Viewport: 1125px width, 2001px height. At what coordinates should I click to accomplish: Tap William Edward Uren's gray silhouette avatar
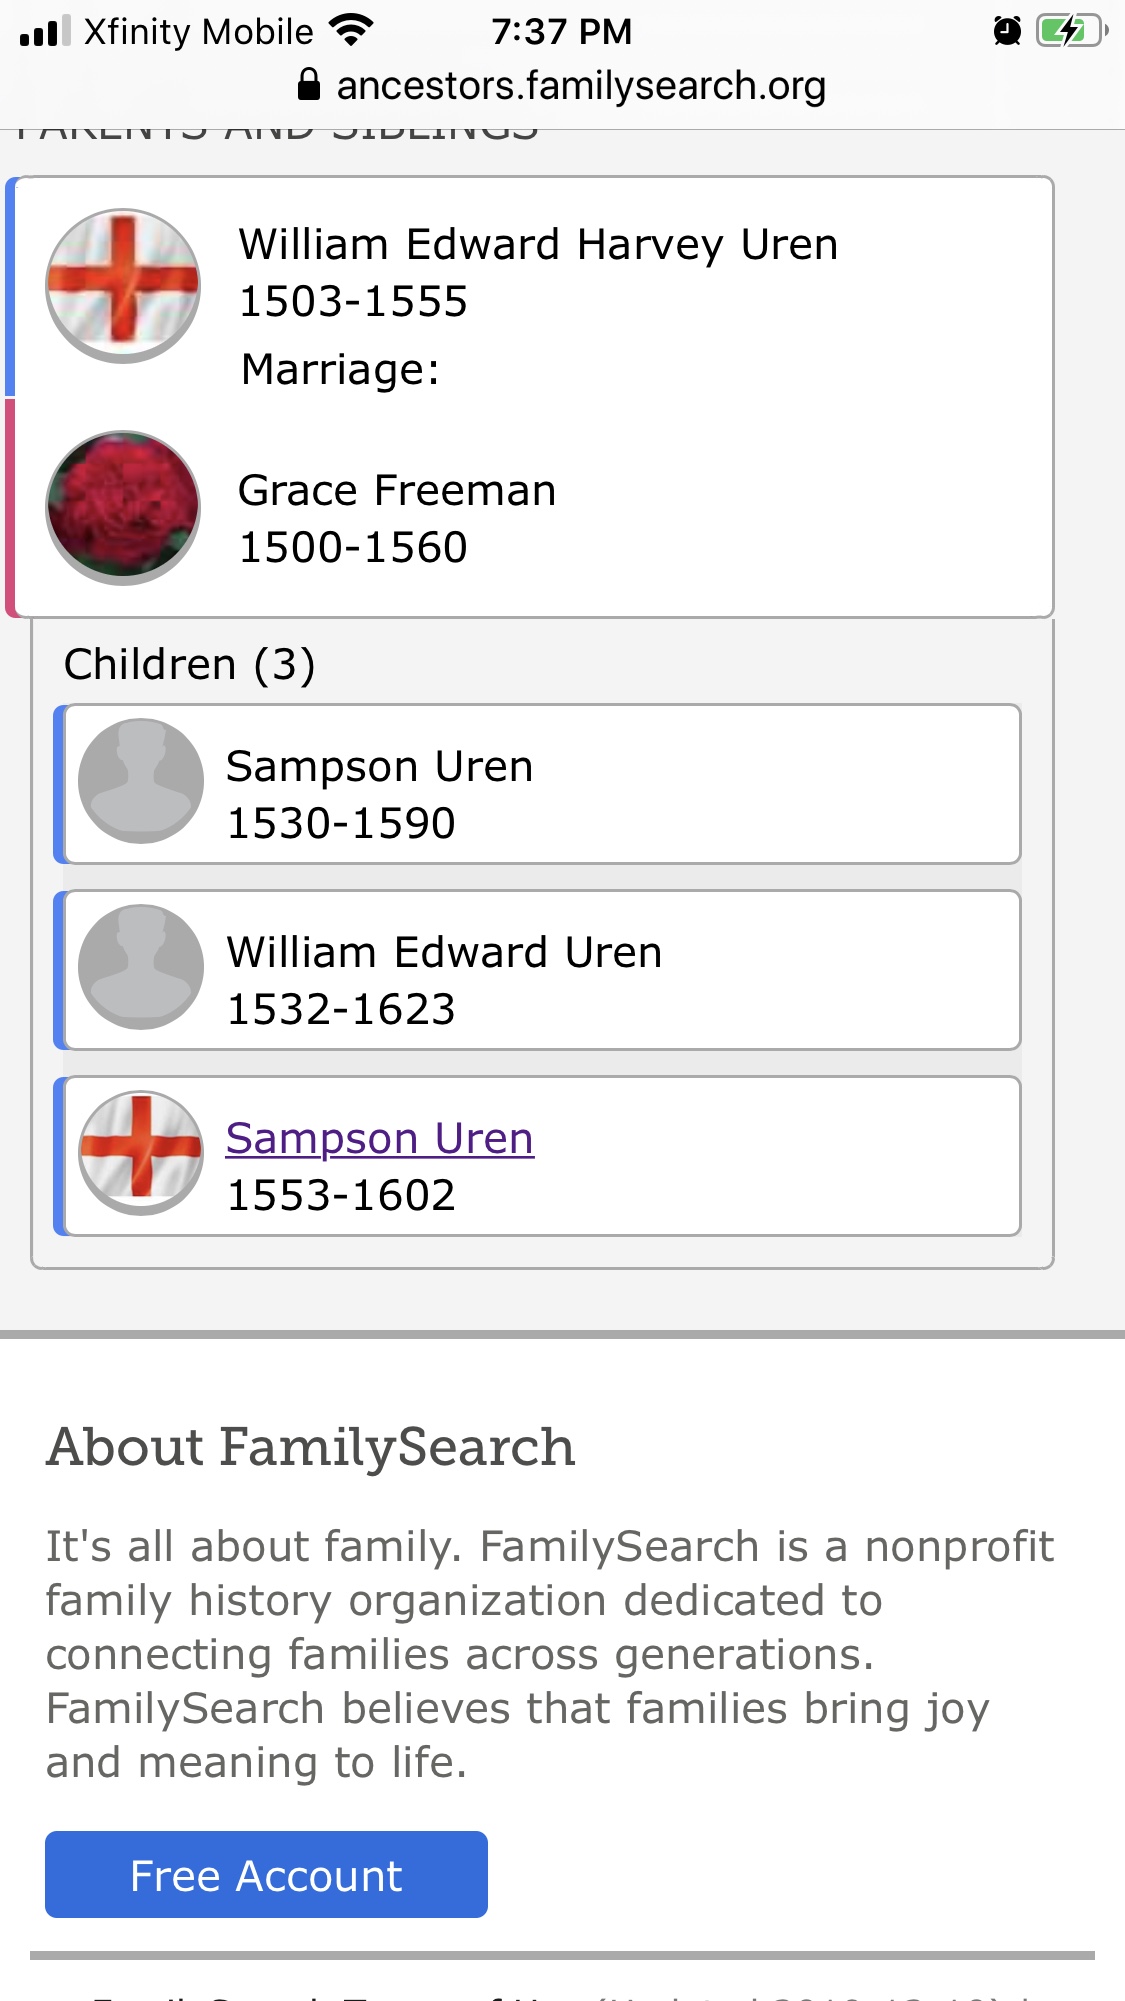(x=141, y=967)
